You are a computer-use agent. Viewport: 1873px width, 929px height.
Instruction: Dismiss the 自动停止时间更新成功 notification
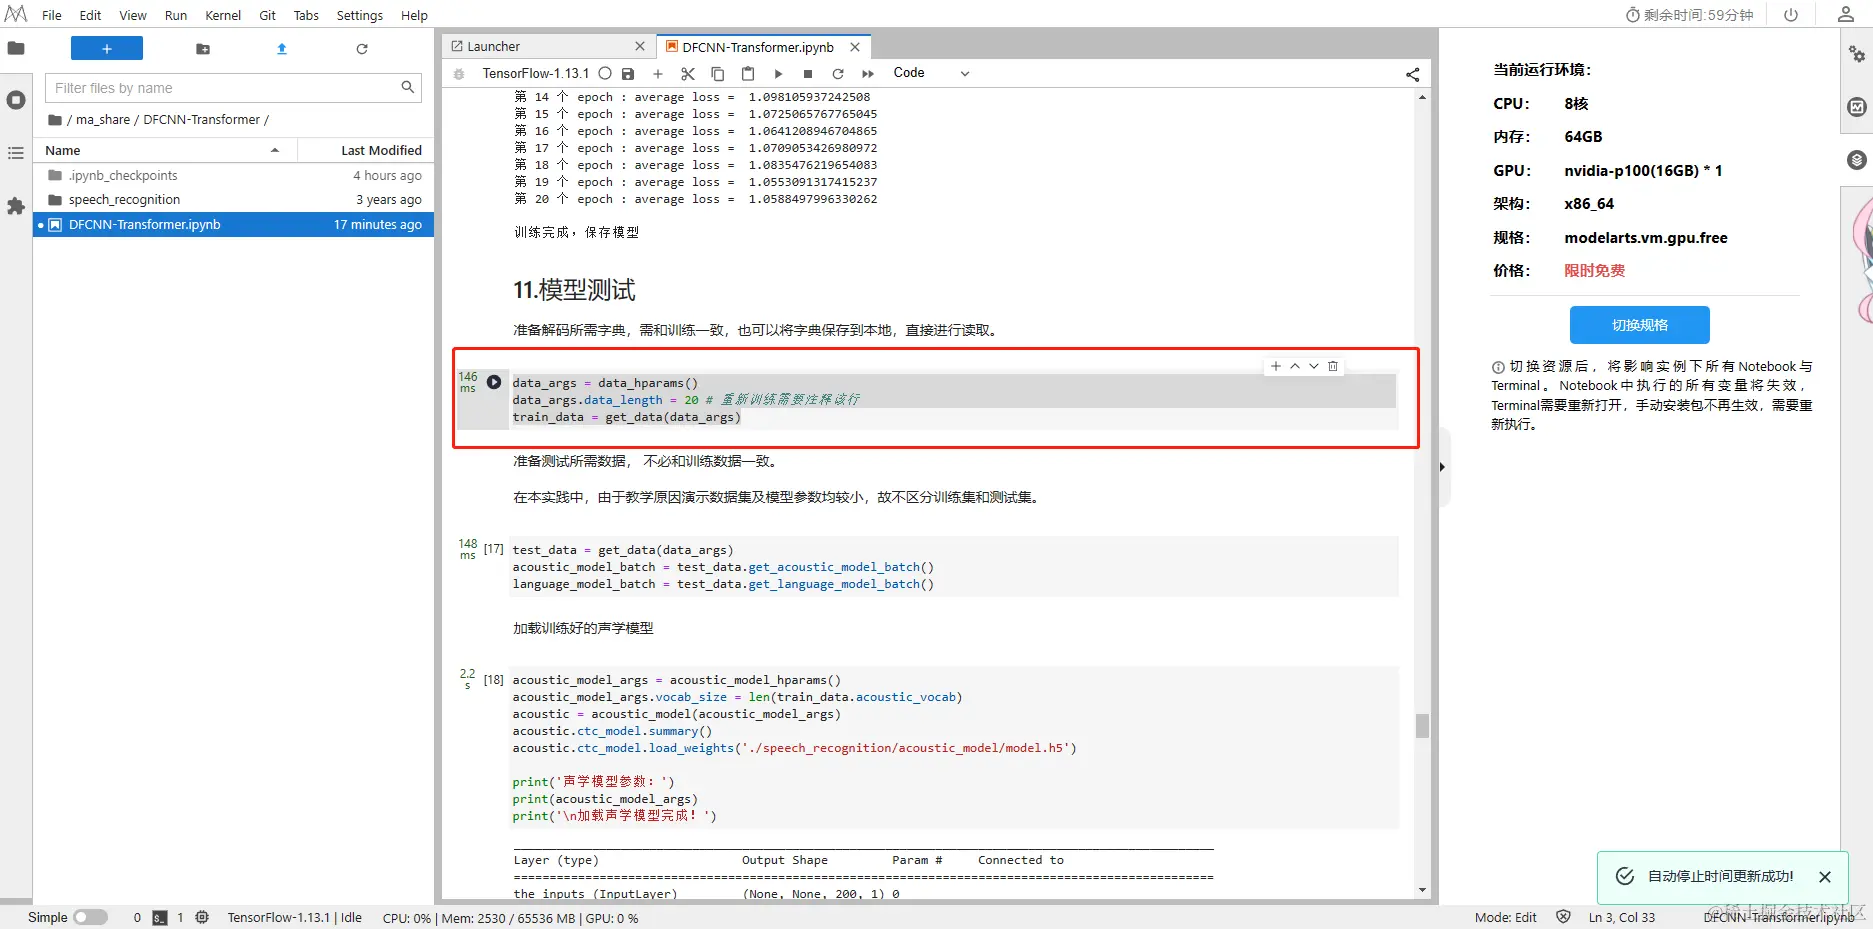(x=1825, y=877)
